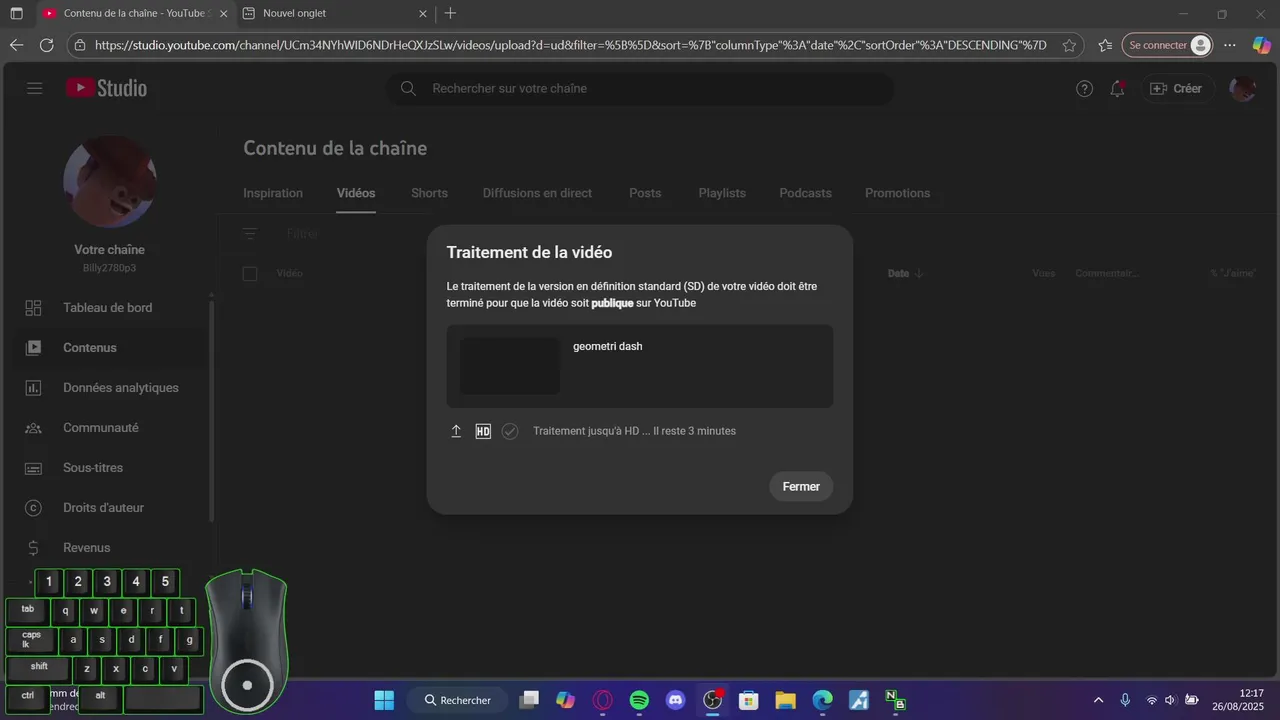The width and height of the screenshot is (1280, 720).
Task: Toggle the select-all videos checkbox
Action: click(x=250, y=274)
